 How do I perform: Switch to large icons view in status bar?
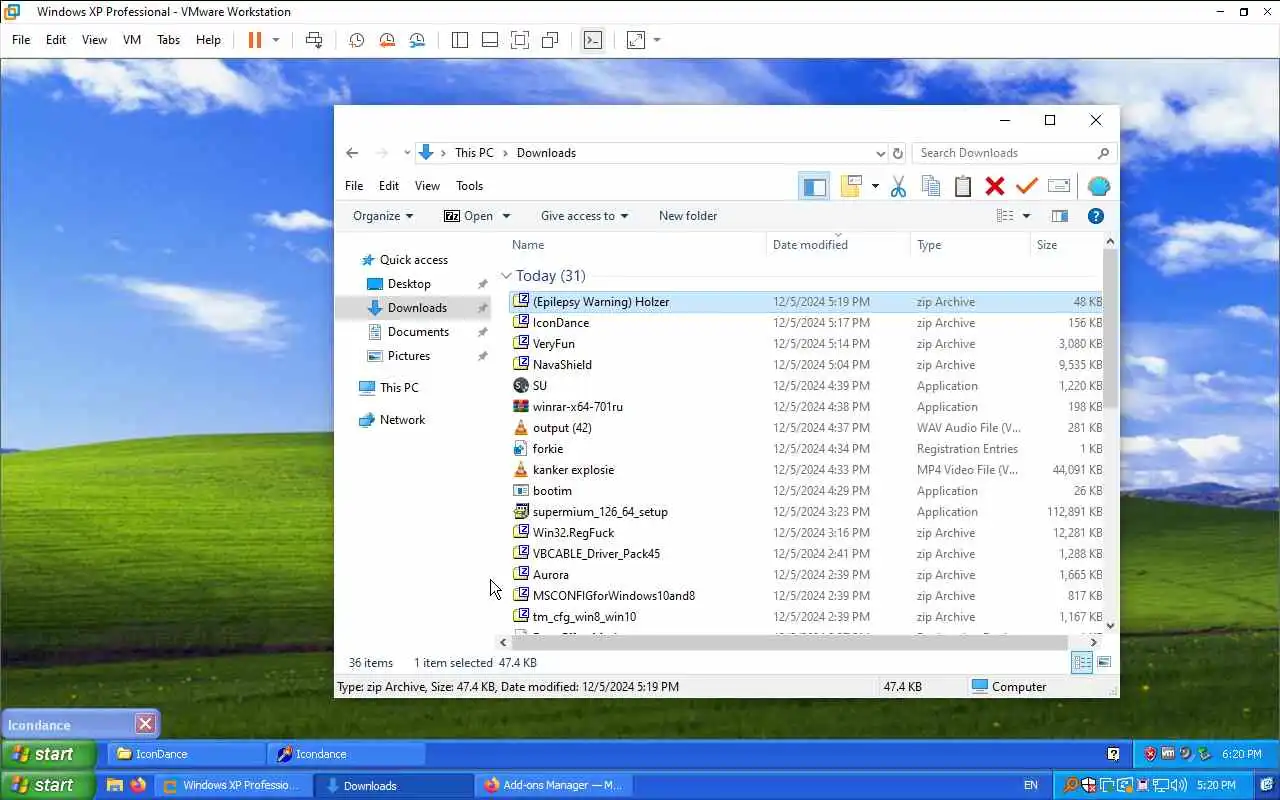1104,662
